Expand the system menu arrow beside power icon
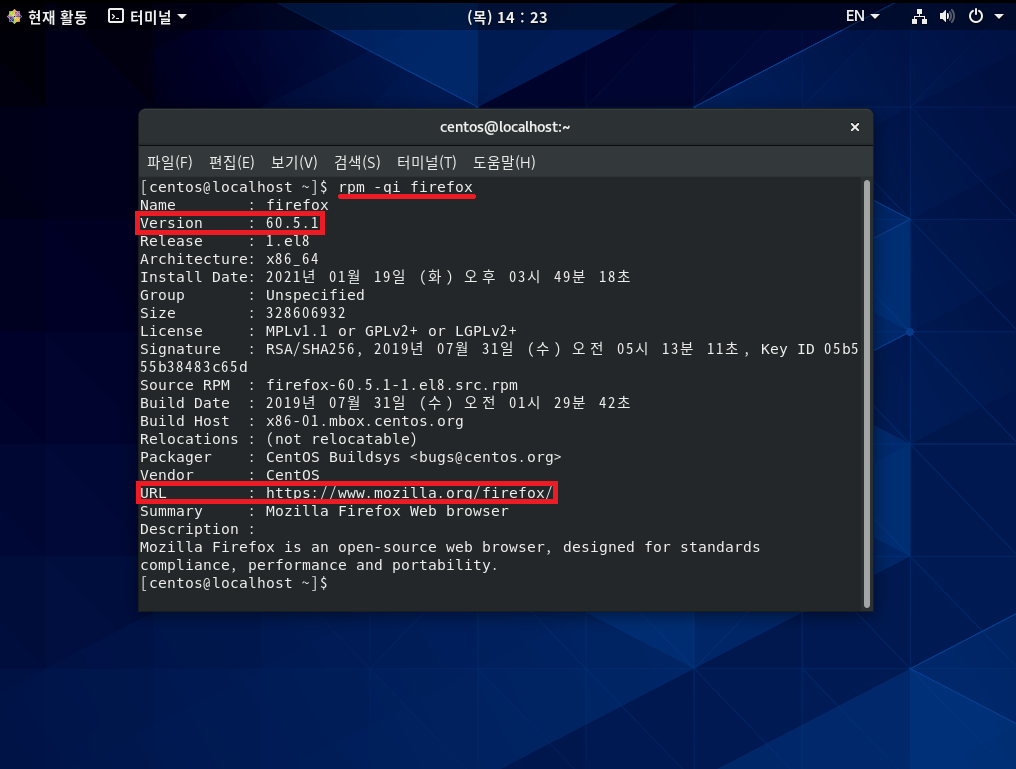This screenshot has height=769, width=1016. 999,17
